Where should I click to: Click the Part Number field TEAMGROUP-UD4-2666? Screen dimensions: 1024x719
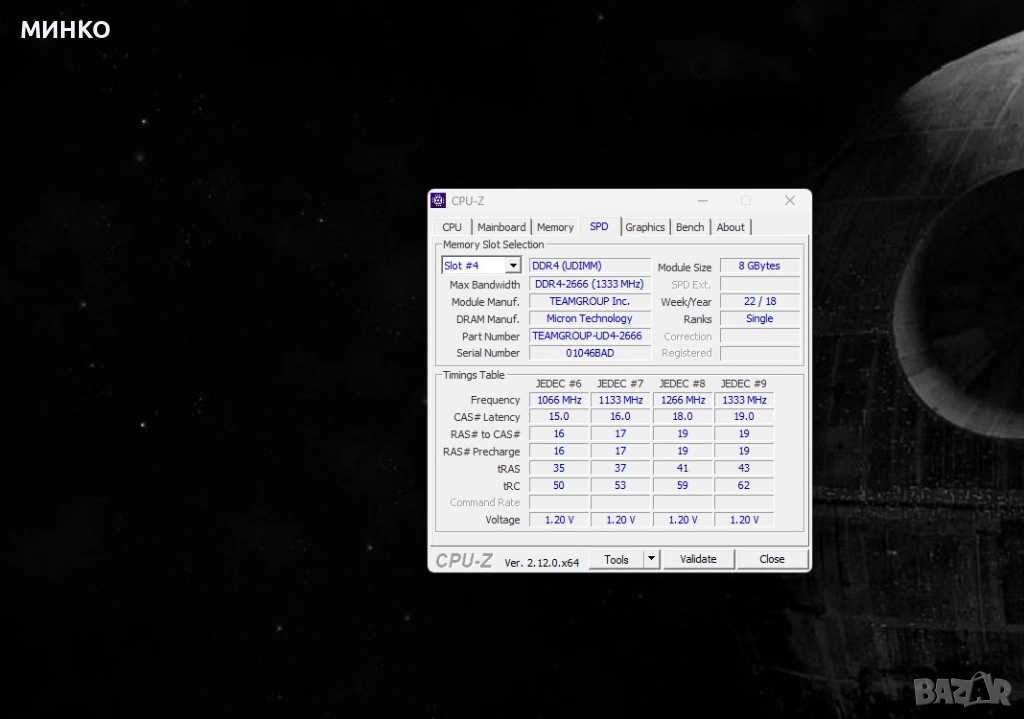click(x=589, y=336)
